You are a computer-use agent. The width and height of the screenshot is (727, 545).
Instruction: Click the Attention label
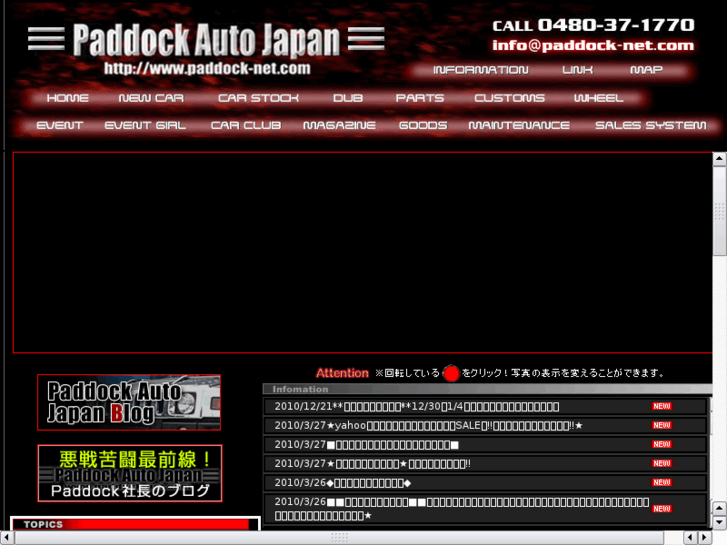(342, 373)
